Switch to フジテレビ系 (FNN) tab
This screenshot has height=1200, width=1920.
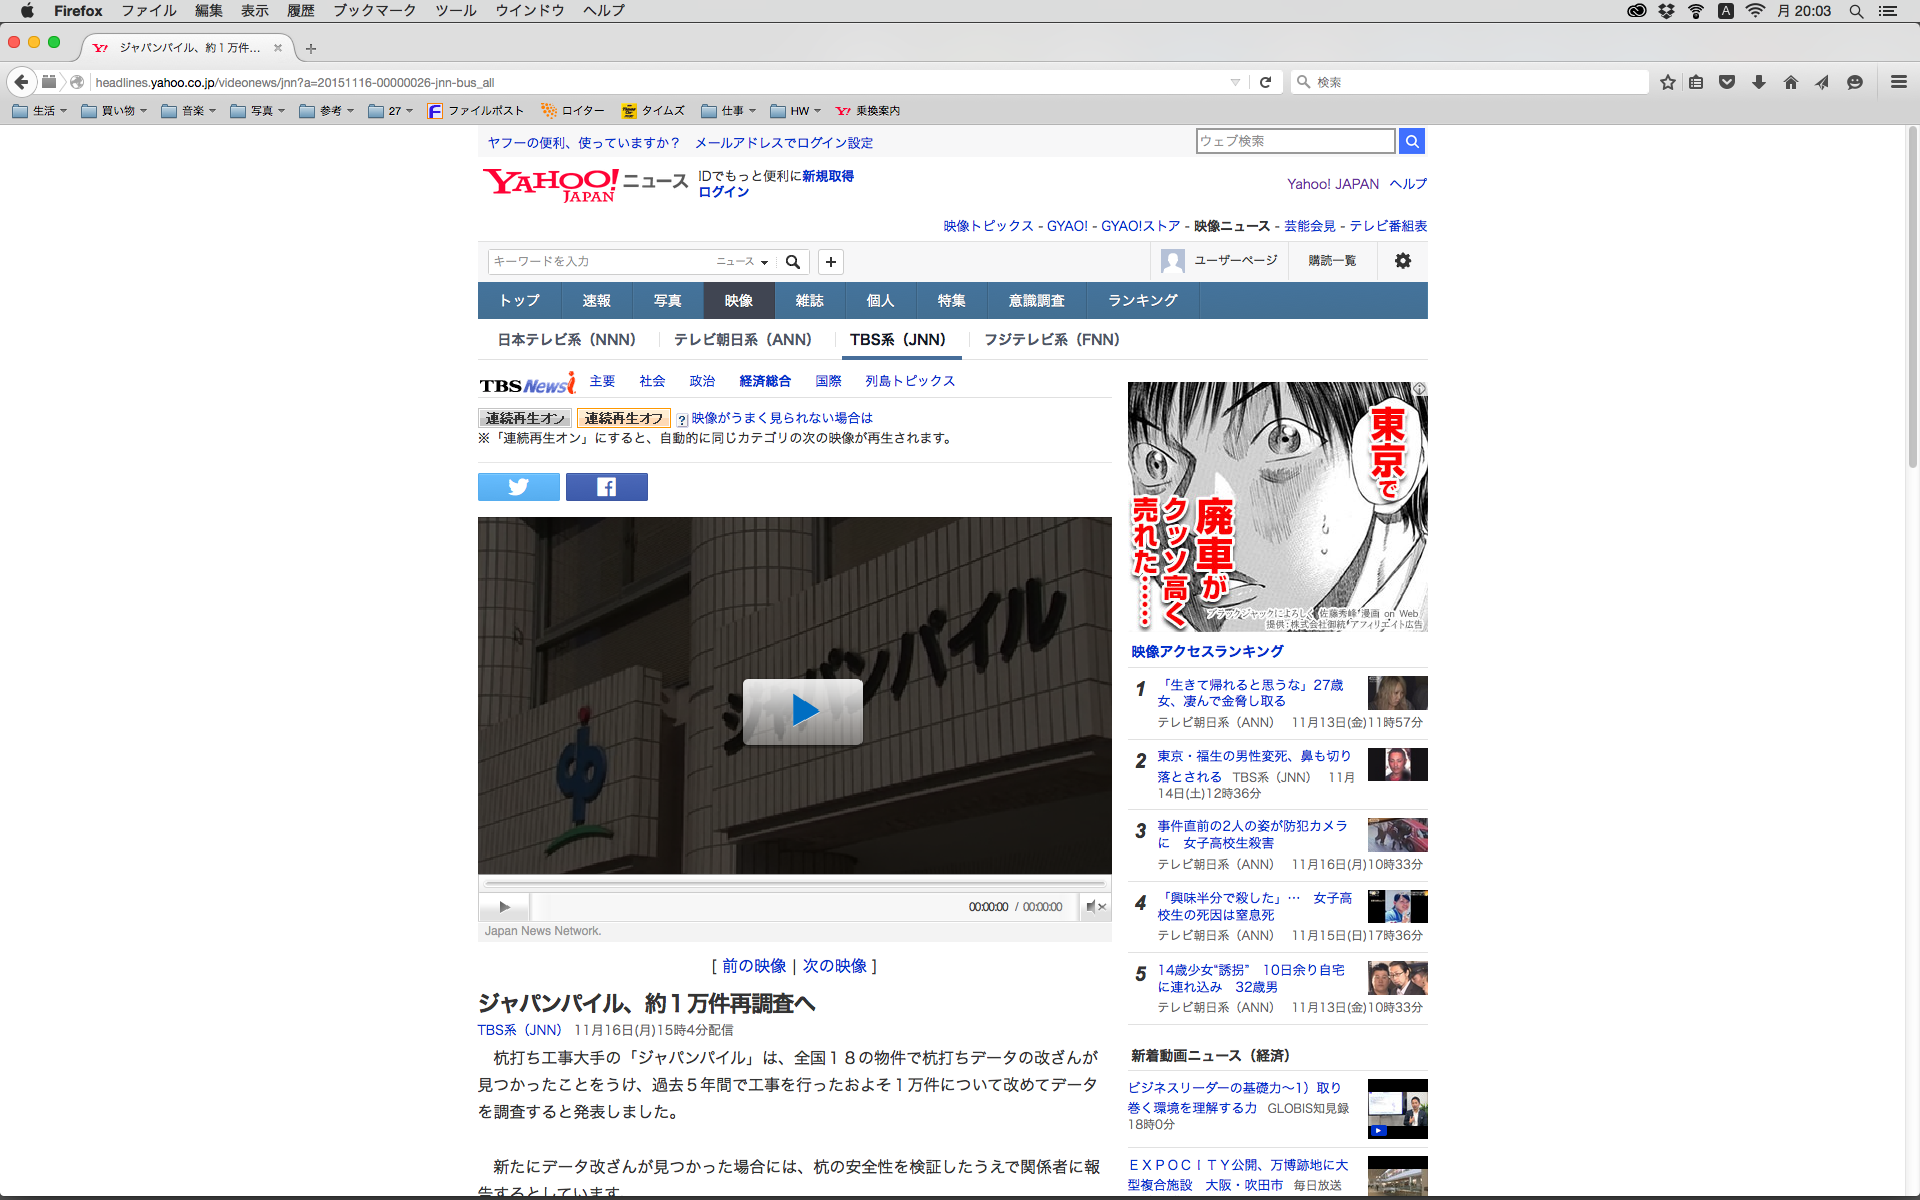click(1051, 340)
